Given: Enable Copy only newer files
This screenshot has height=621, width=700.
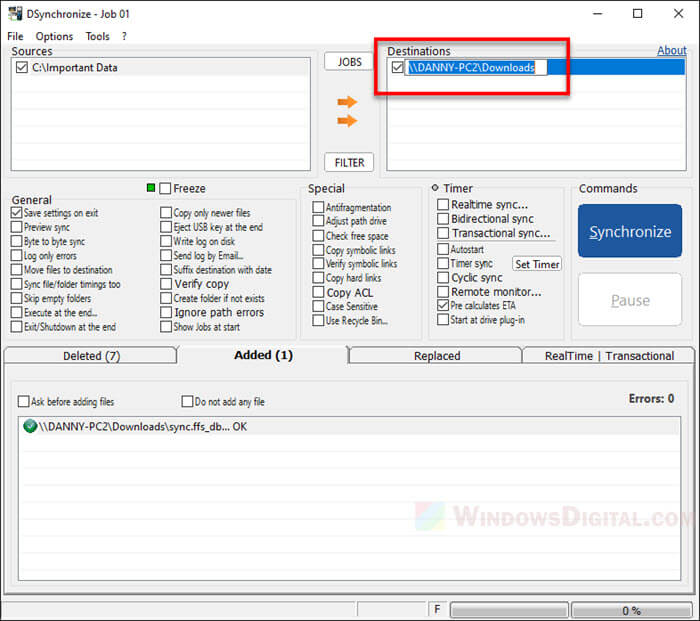Looking at the screenshot, I should tap(166, 213).
